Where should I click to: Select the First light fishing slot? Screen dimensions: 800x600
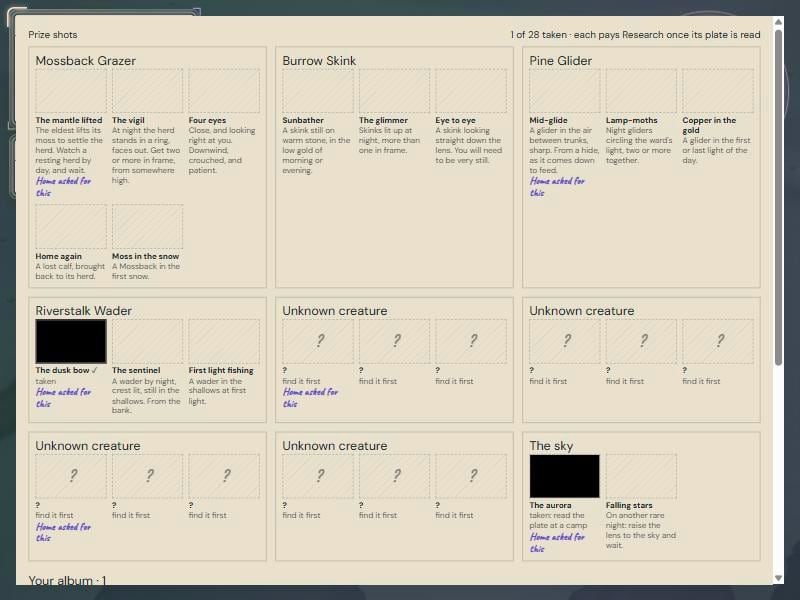tap(224, 341)
